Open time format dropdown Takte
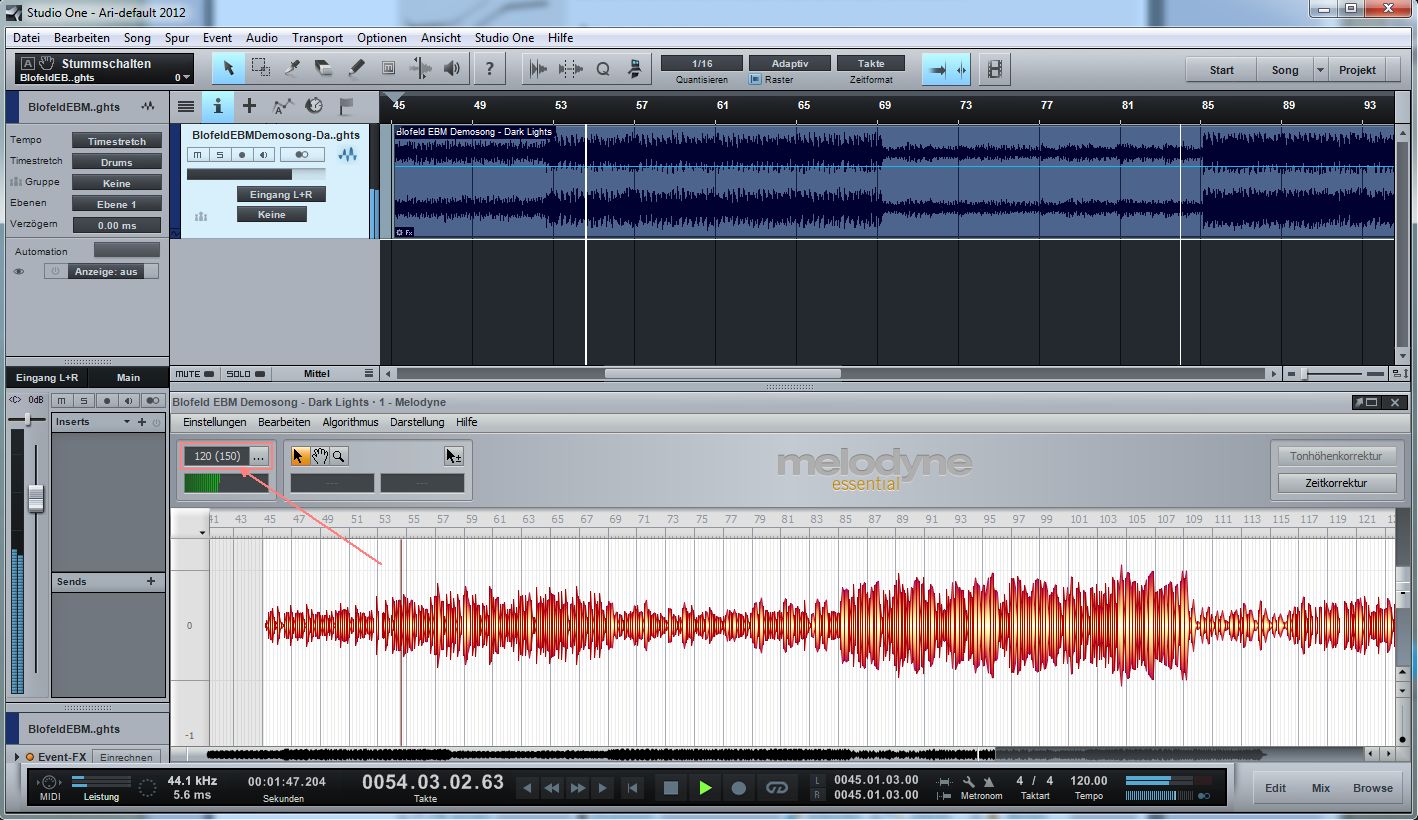1418x820 pixels. coord(870,63)
